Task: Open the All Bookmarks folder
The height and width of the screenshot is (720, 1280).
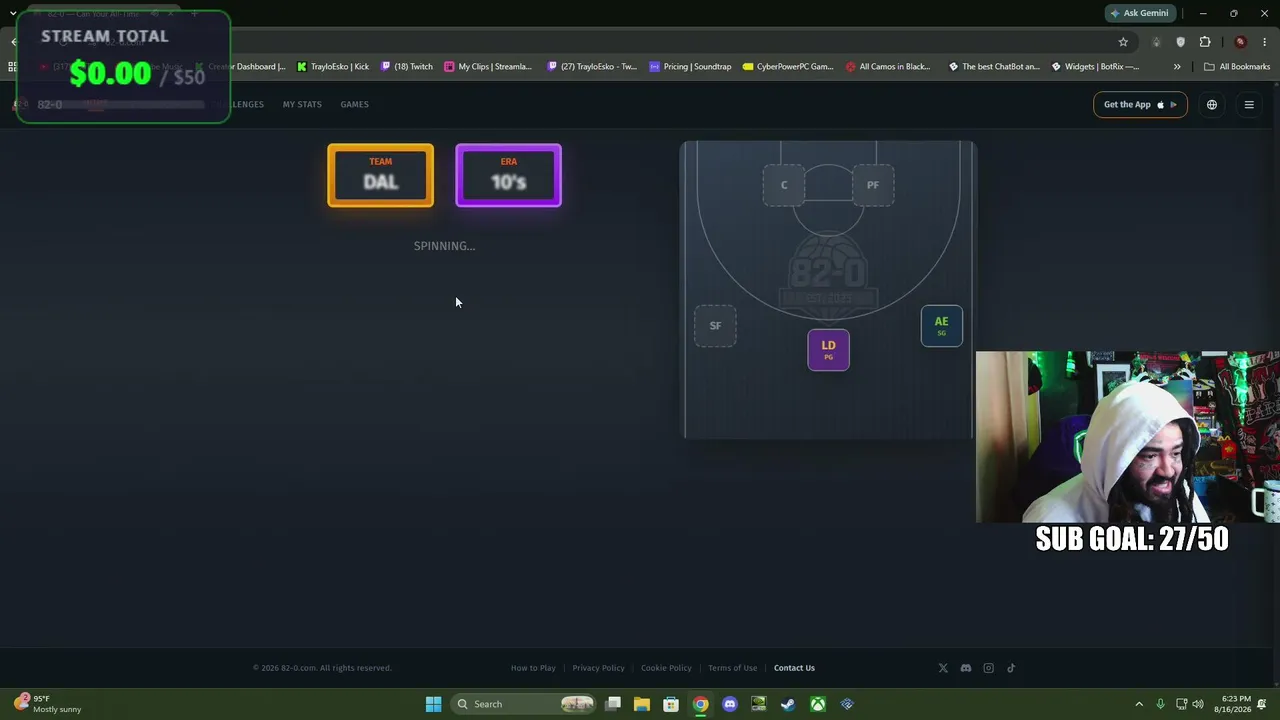Action: tap(1237, 67)
